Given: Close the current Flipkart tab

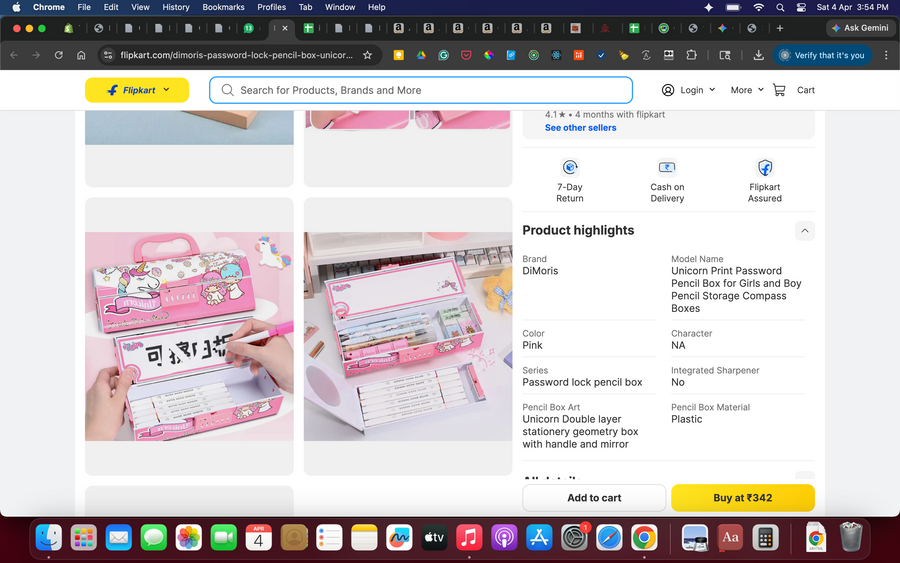Looking at the screenshot, I should 285,28.
